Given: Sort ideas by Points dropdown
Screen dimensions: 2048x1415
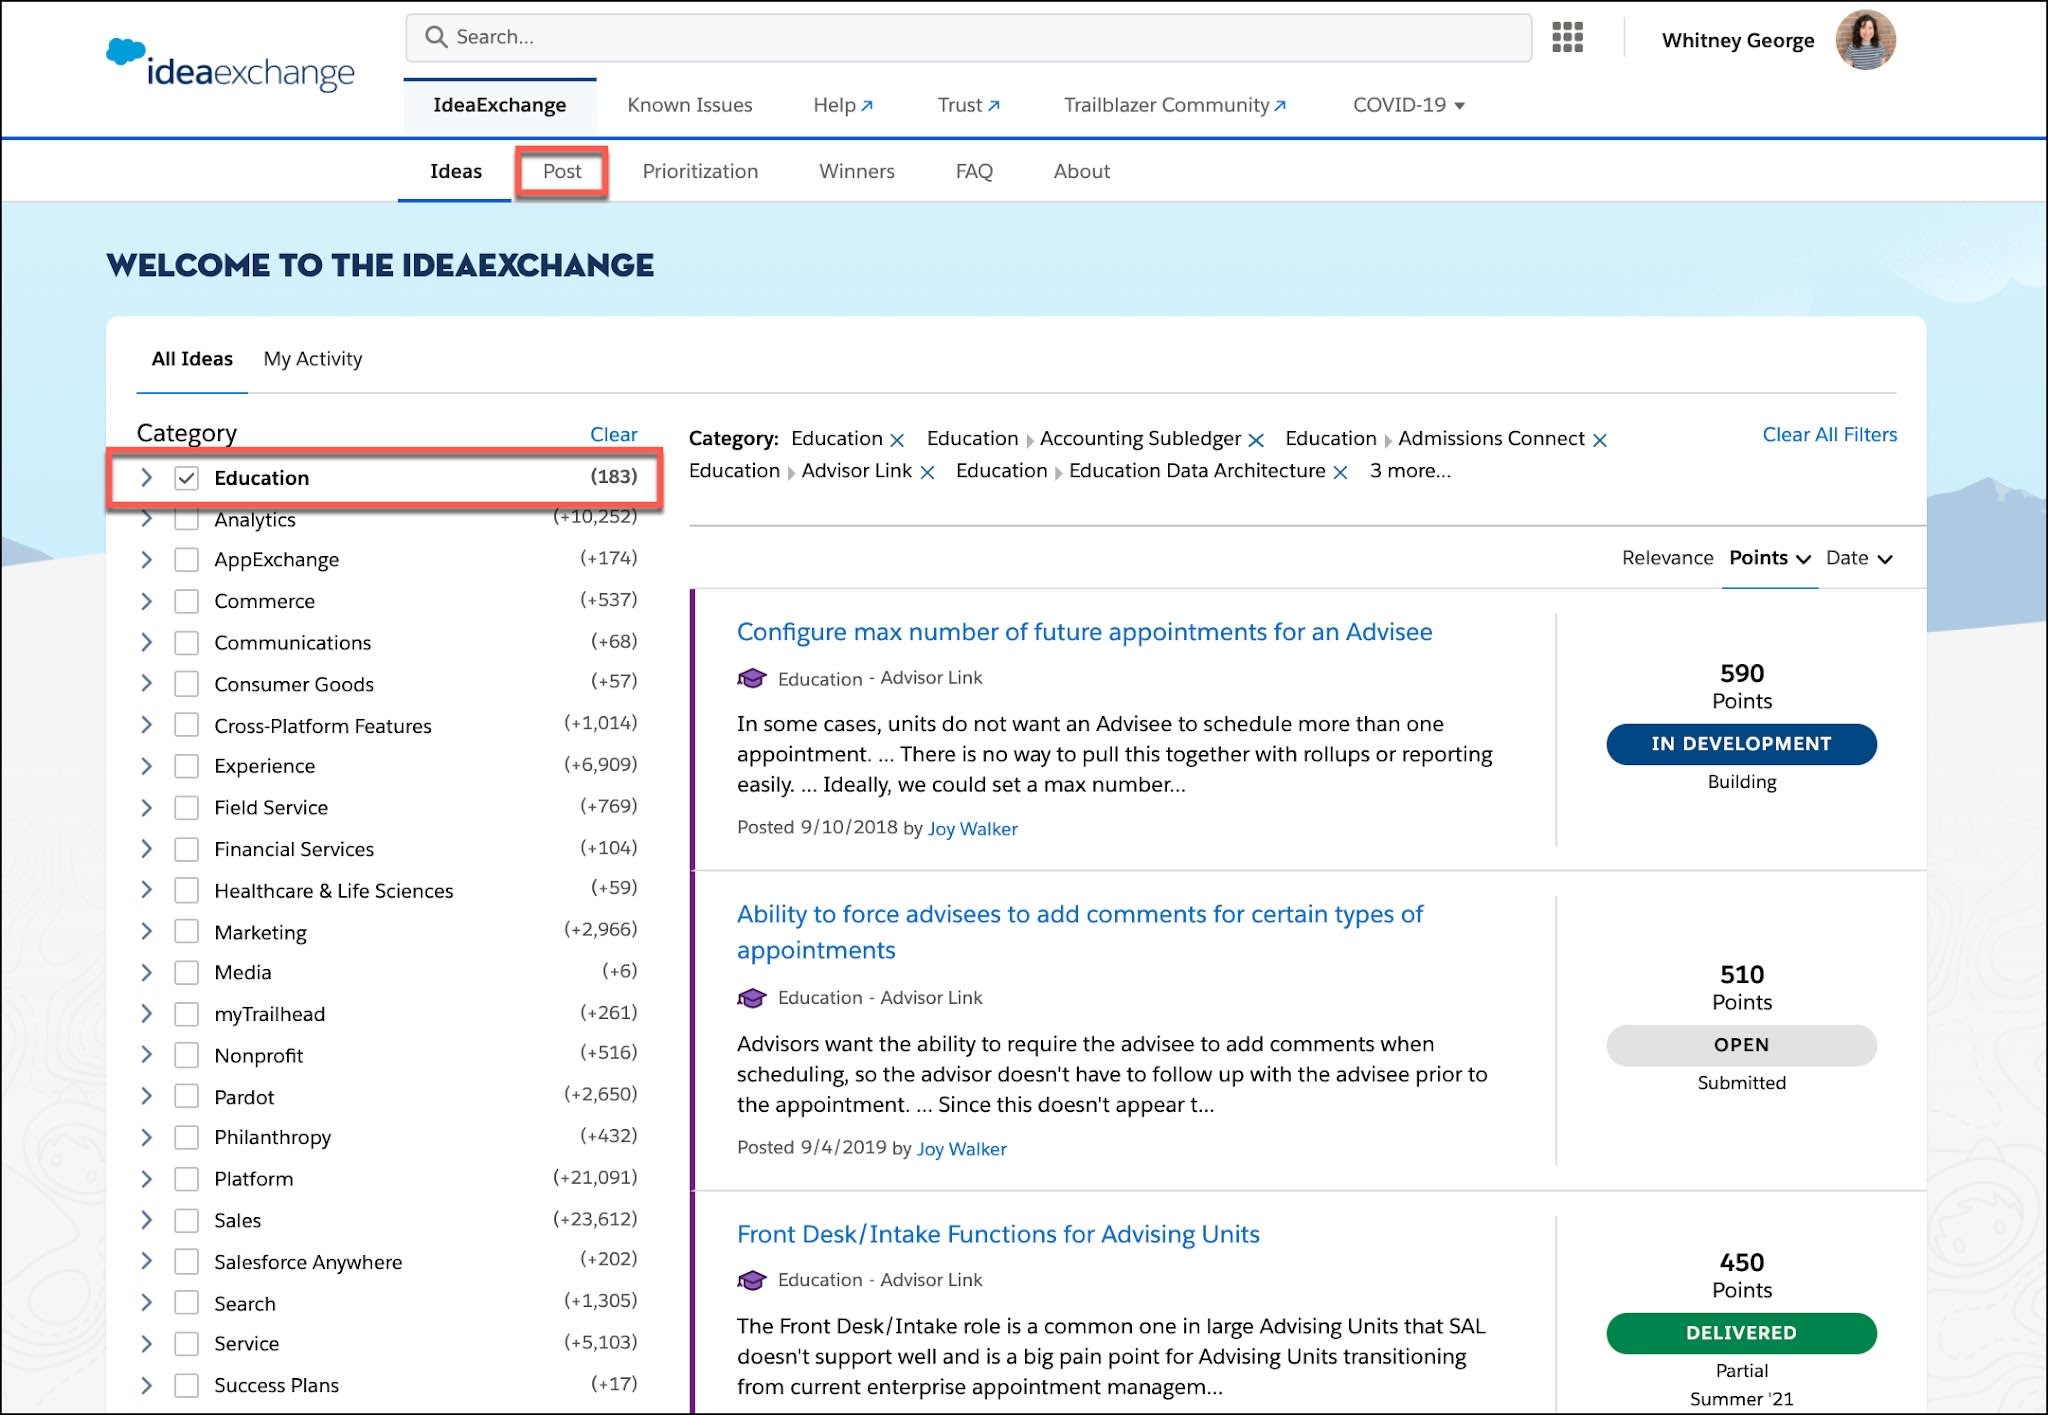Looking at the screenshot, I should (1770, 558).
